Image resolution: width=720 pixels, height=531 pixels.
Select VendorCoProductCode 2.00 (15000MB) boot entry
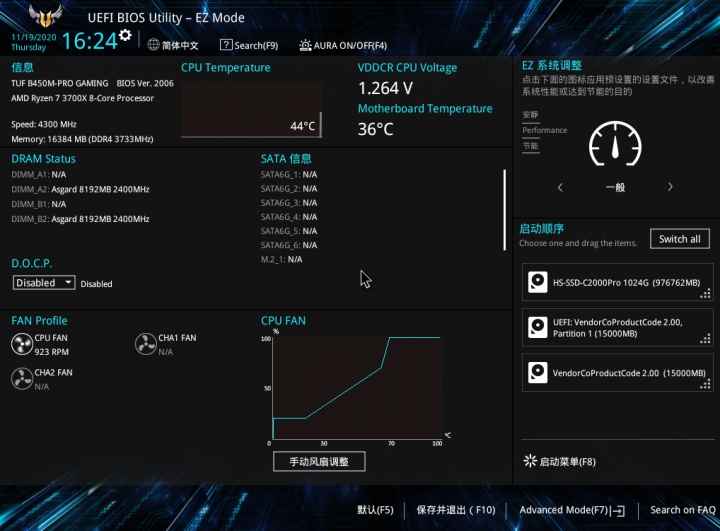(x=618, y=373)
